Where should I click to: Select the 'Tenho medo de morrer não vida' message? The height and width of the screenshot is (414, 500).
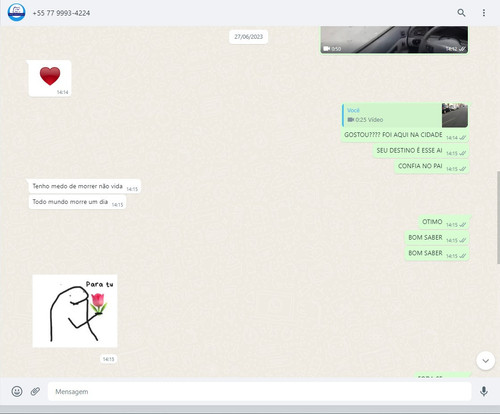(x=84, y=186)
